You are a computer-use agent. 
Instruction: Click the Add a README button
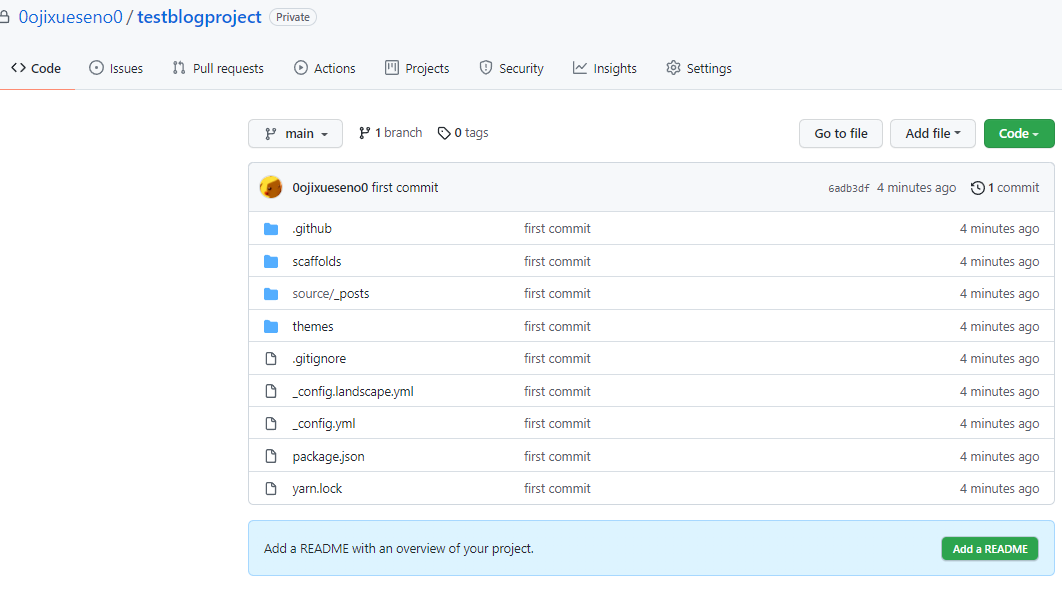tap(990, 549)
